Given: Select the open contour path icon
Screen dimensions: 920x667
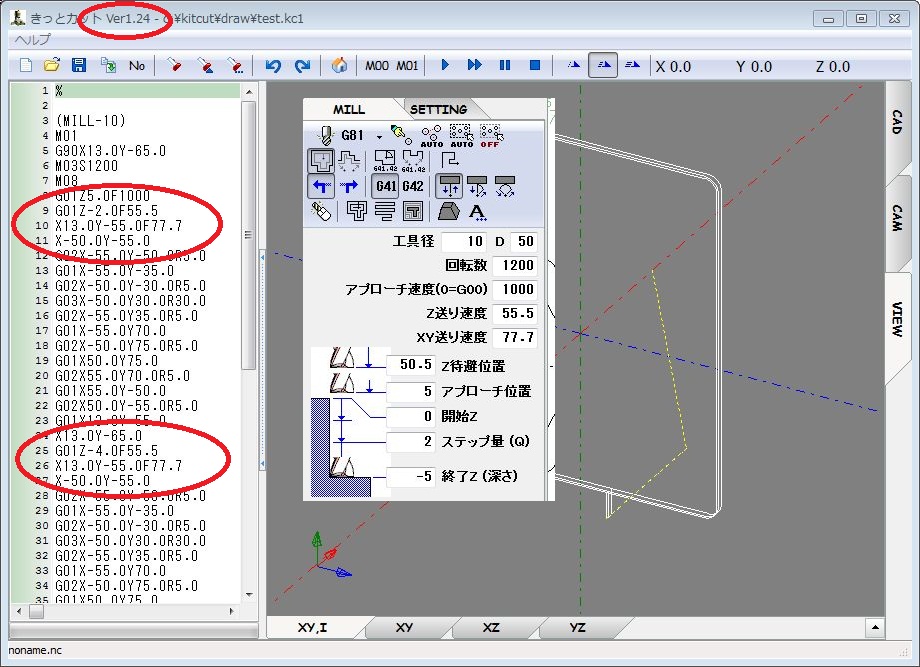Looking at the screenshot, I should point(350,160).
